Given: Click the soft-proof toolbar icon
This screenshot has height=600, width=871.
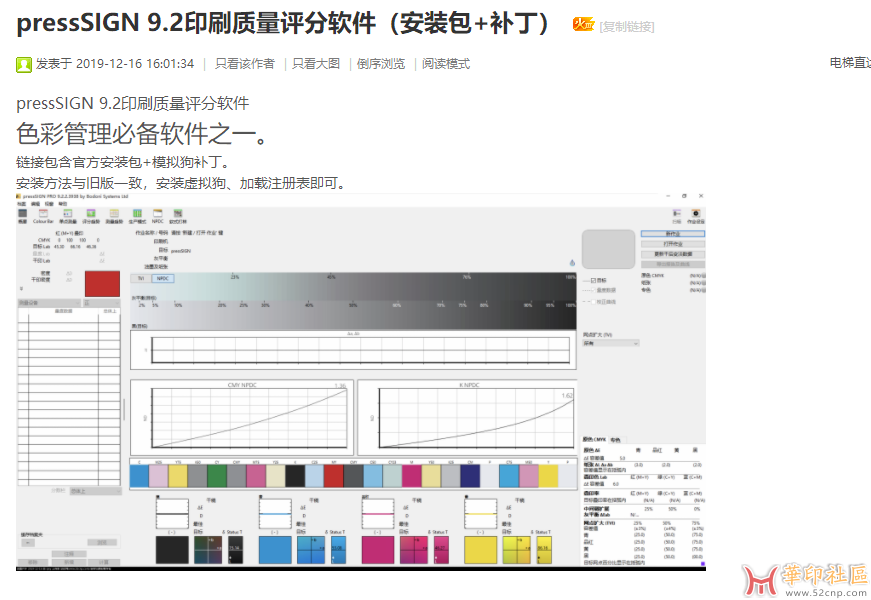Looking at the screenshot, I should coord(178,216).
